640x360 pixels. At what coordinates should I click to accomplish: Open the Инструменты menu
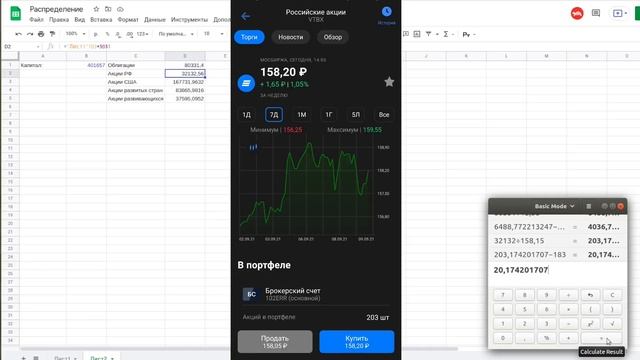[189, 20]
